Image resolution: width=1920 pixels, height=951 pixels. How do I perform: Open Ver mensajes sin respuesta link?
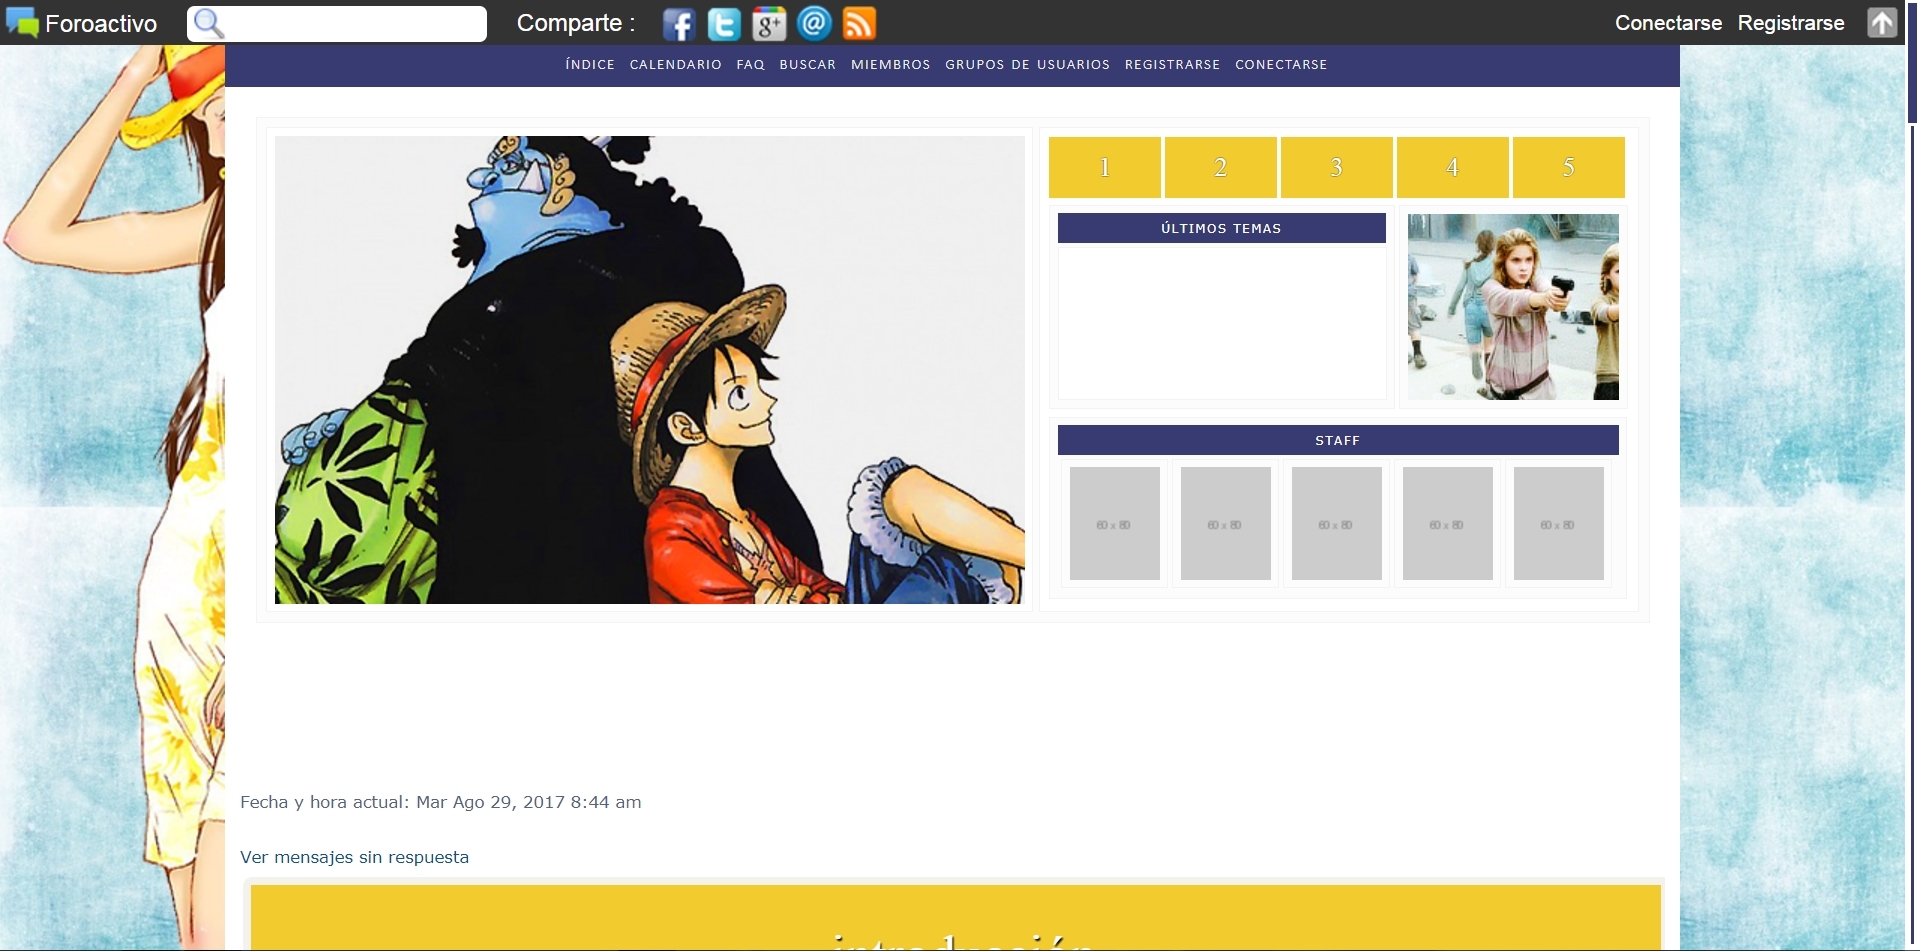pyautogui.click(x=354, y=857)
